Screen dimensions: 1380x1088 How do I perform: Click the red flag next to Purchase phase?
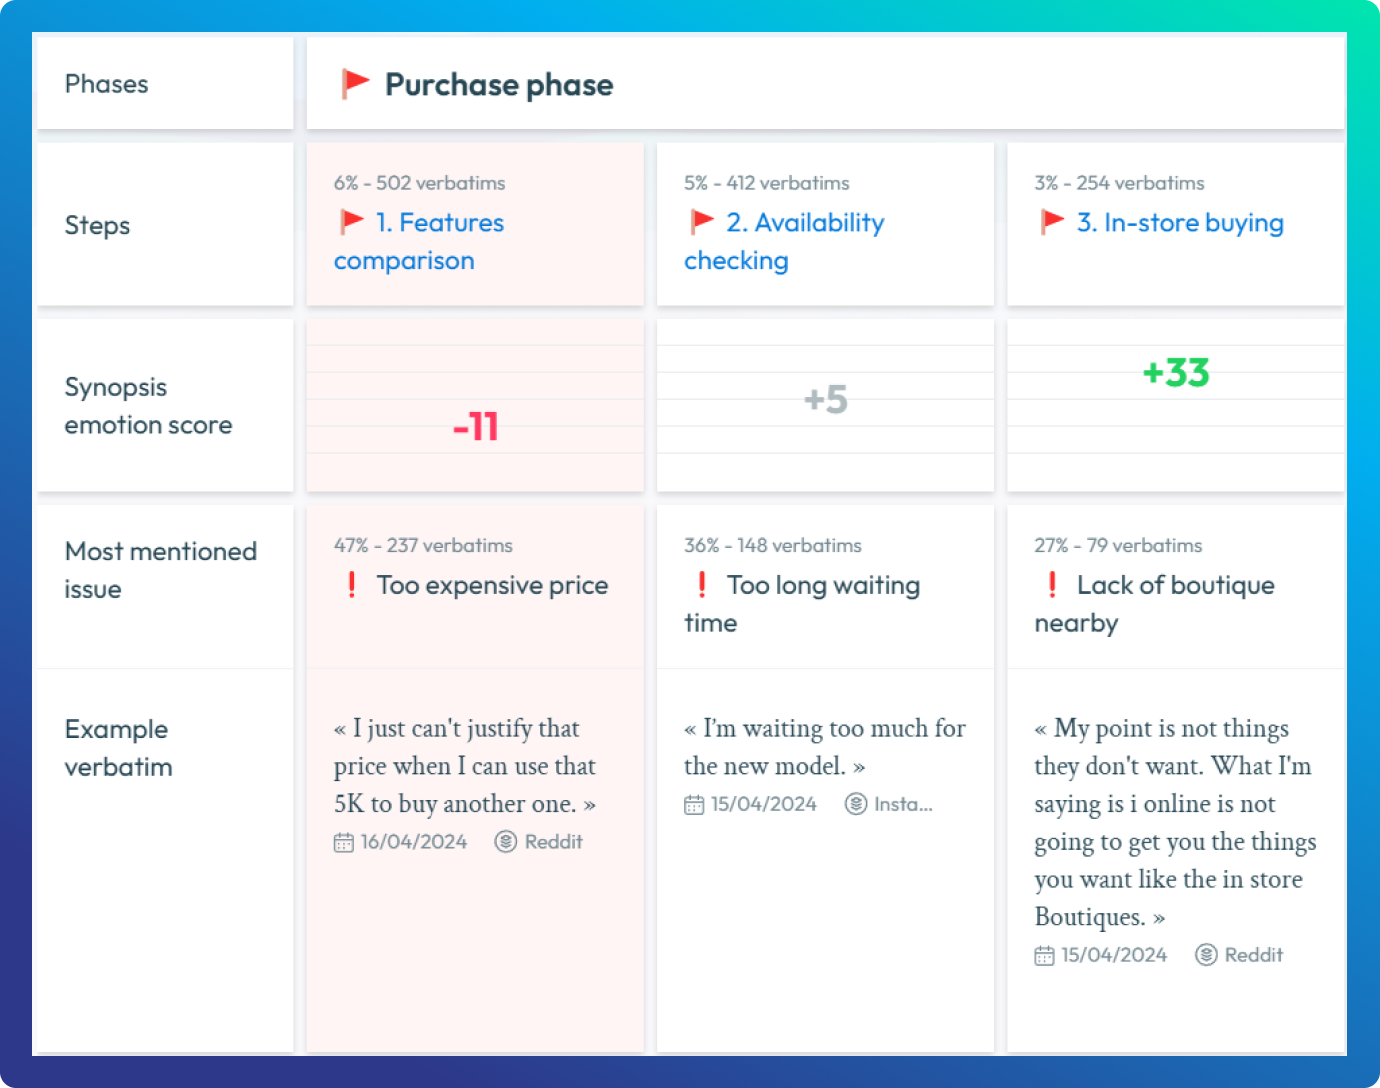coord(355,84)
